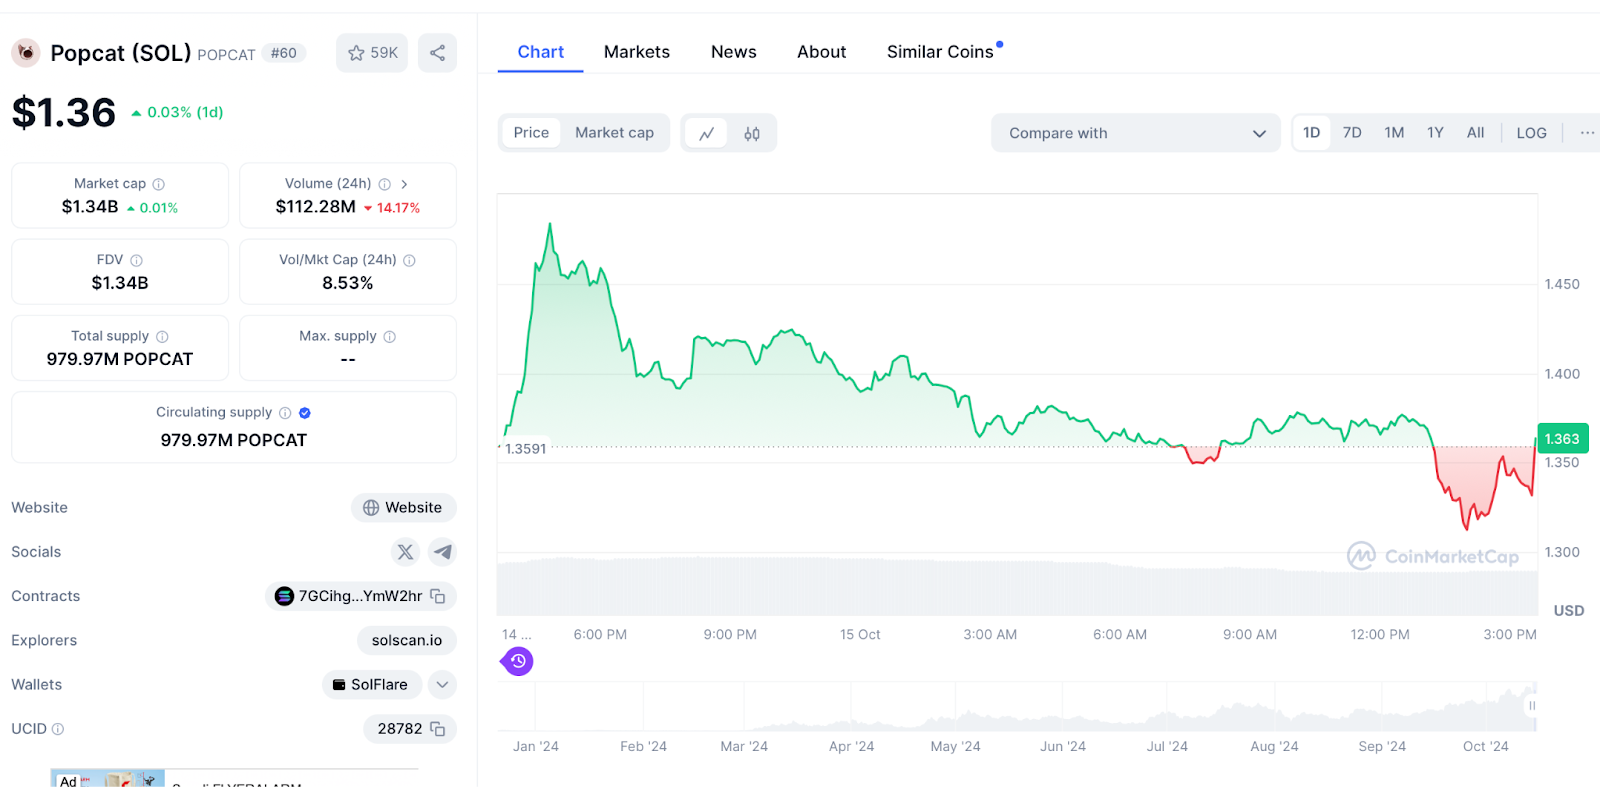
Task: Show the UCID info icon
Action: point(58,729)
